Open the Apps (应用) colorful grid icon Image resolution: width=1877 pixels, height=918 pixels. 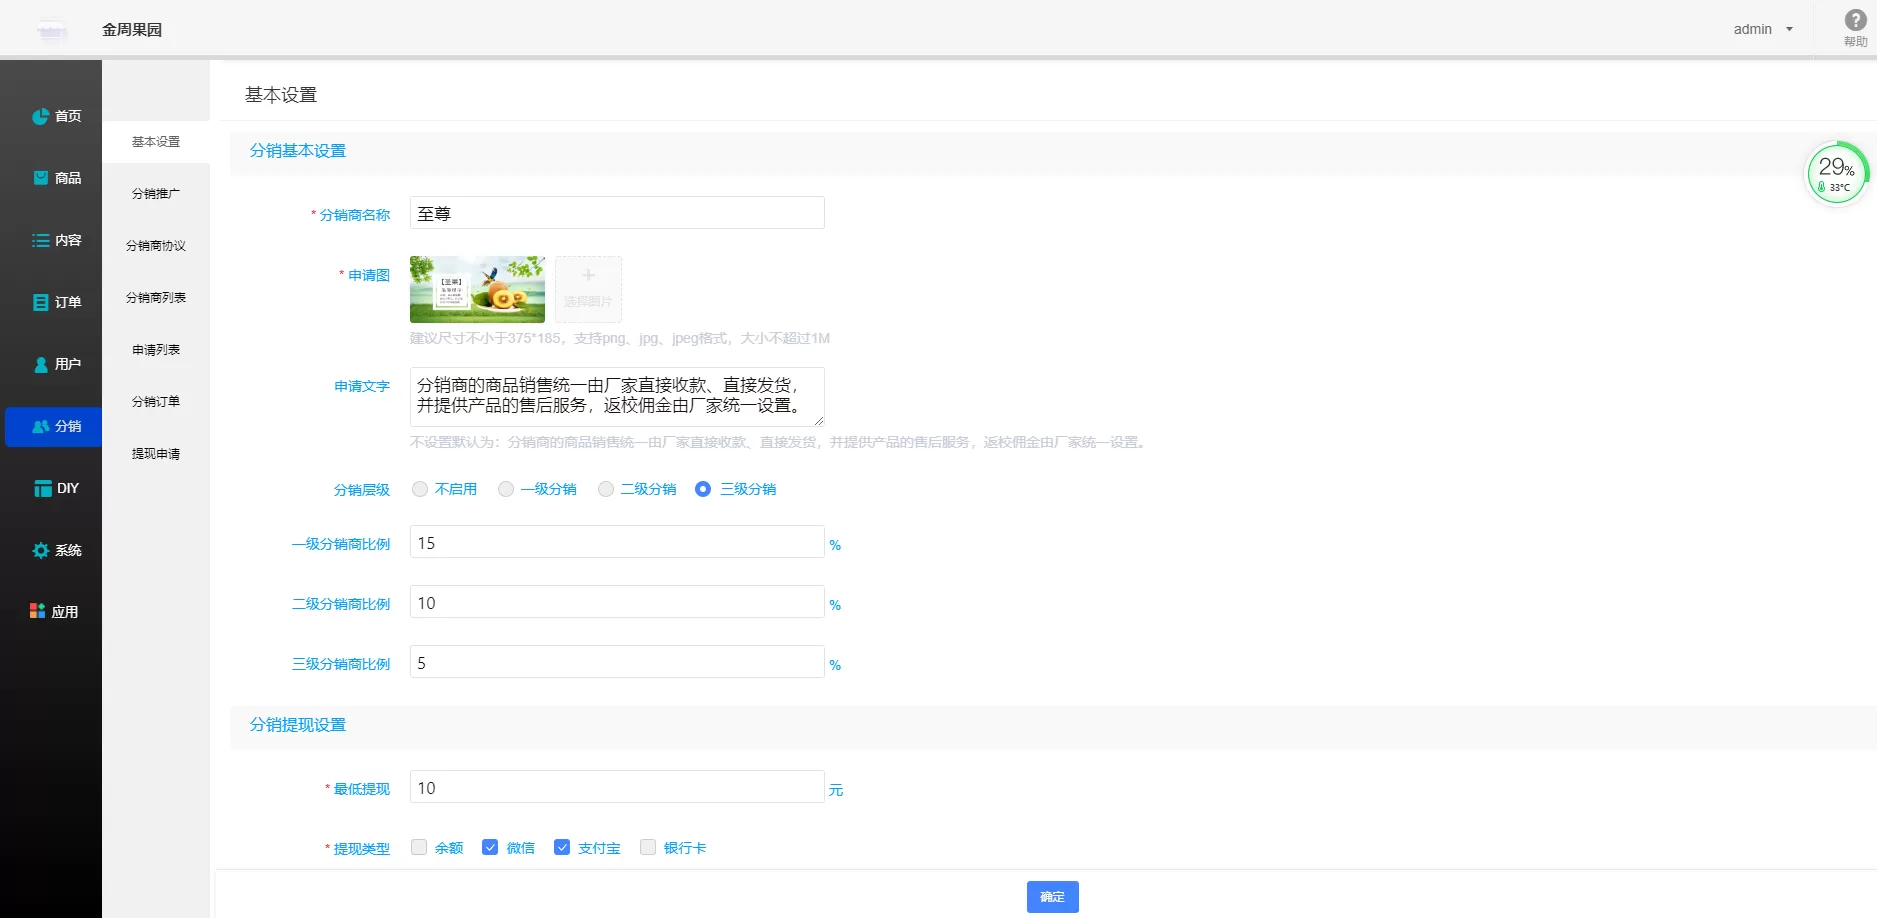point(37,611)
